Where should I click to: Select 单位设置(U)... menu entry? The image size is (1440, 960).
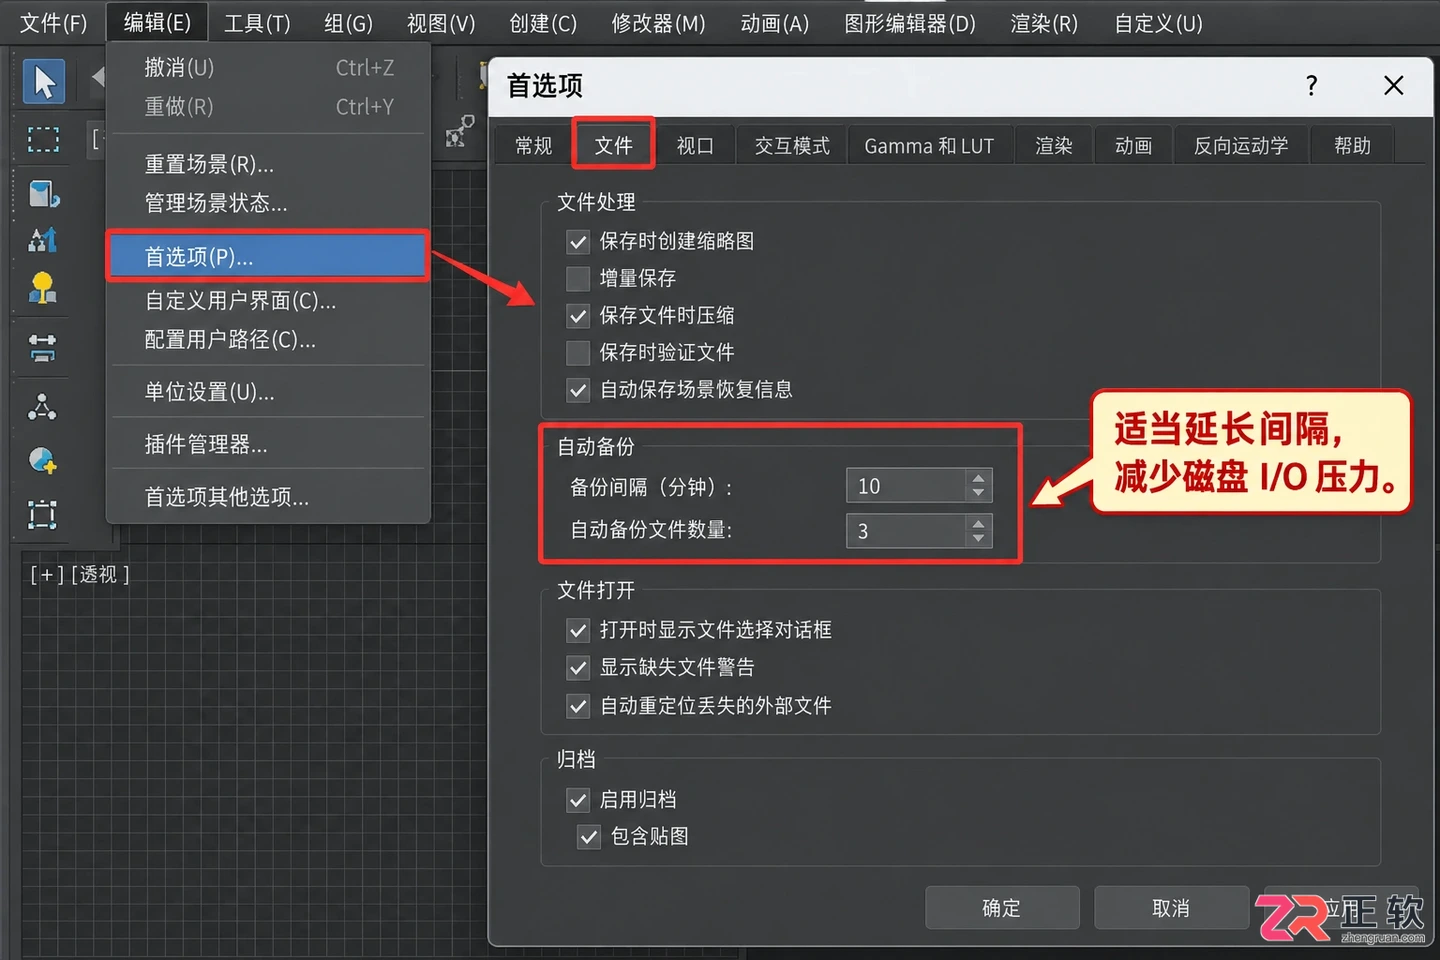point(267,392)
